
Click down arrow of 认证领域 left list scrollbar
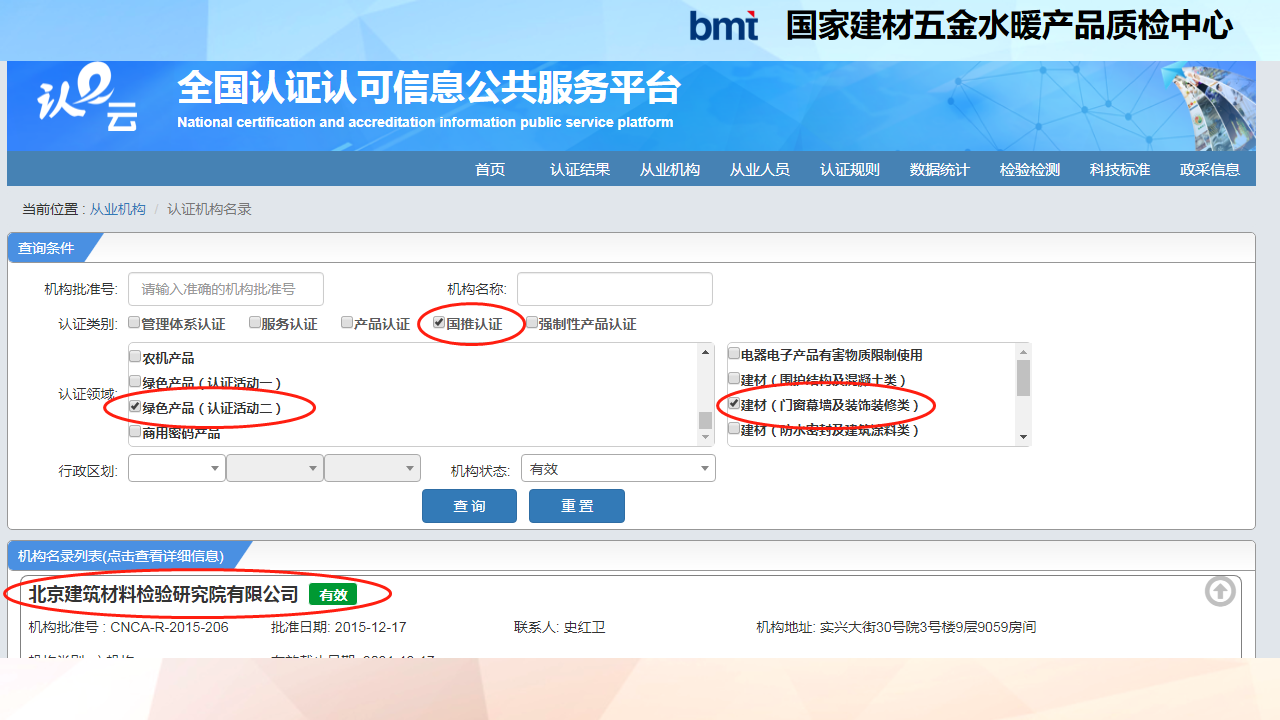pos(706,437)
